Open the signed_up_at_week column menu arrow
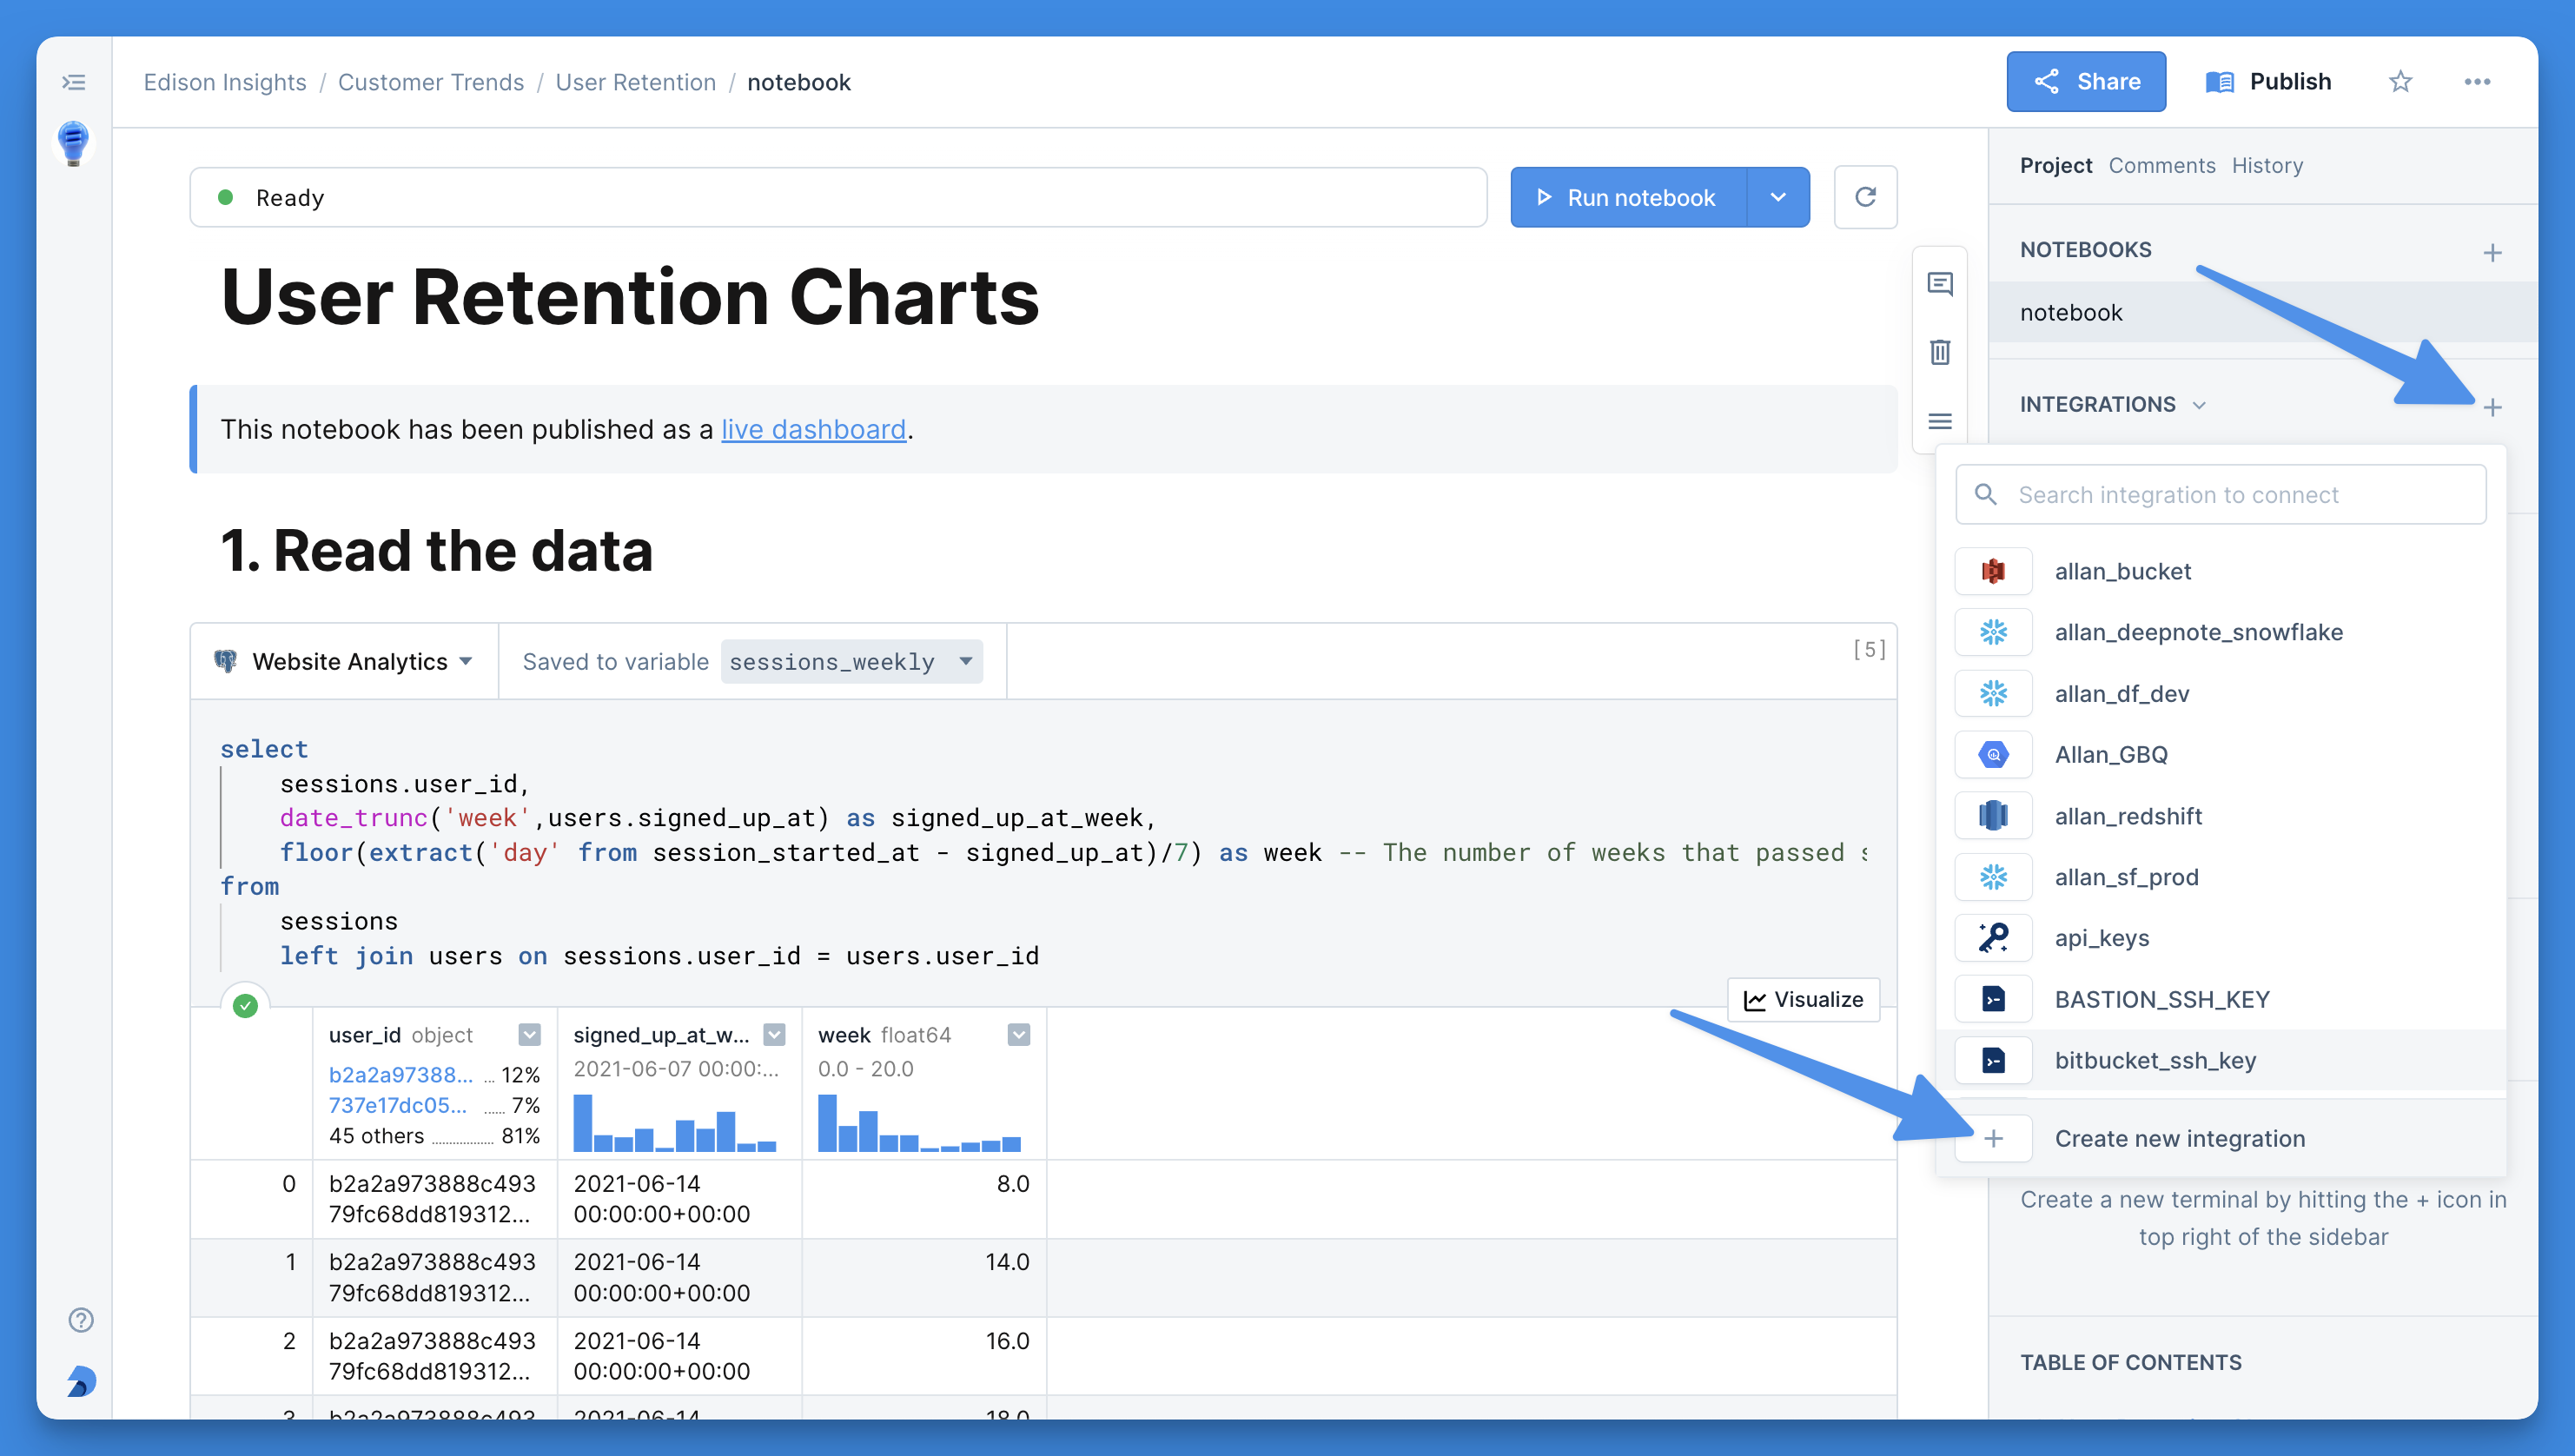The image size is (2575, 1456). (x=774, y=1034)
